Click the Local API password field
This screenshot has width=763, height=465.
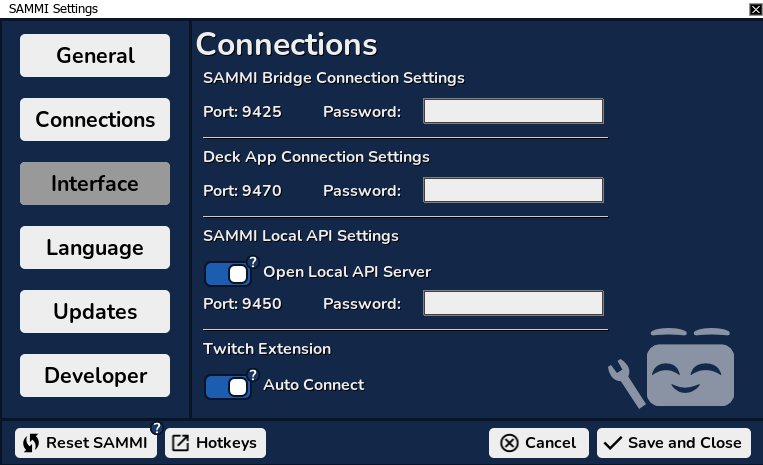click(513, 304)
